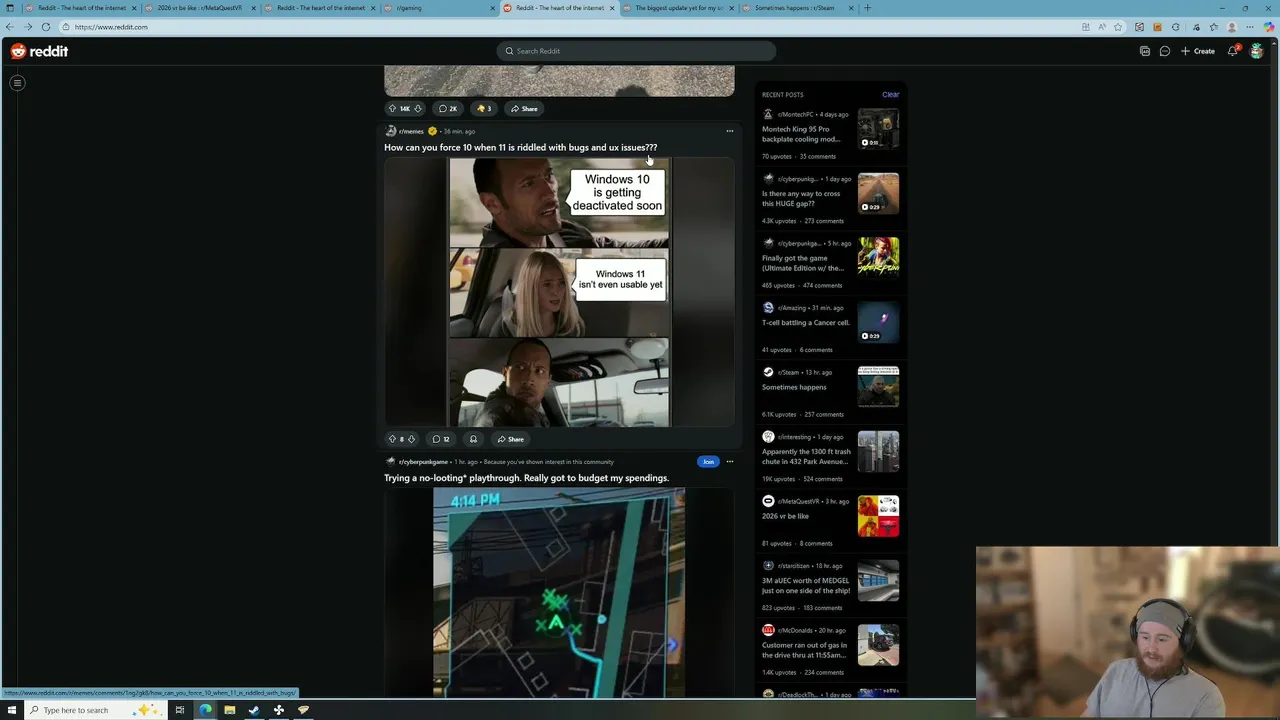
Task: Open the advertise icon in Reddit header
Action: pyautogui.click(x=1145, y=51)
